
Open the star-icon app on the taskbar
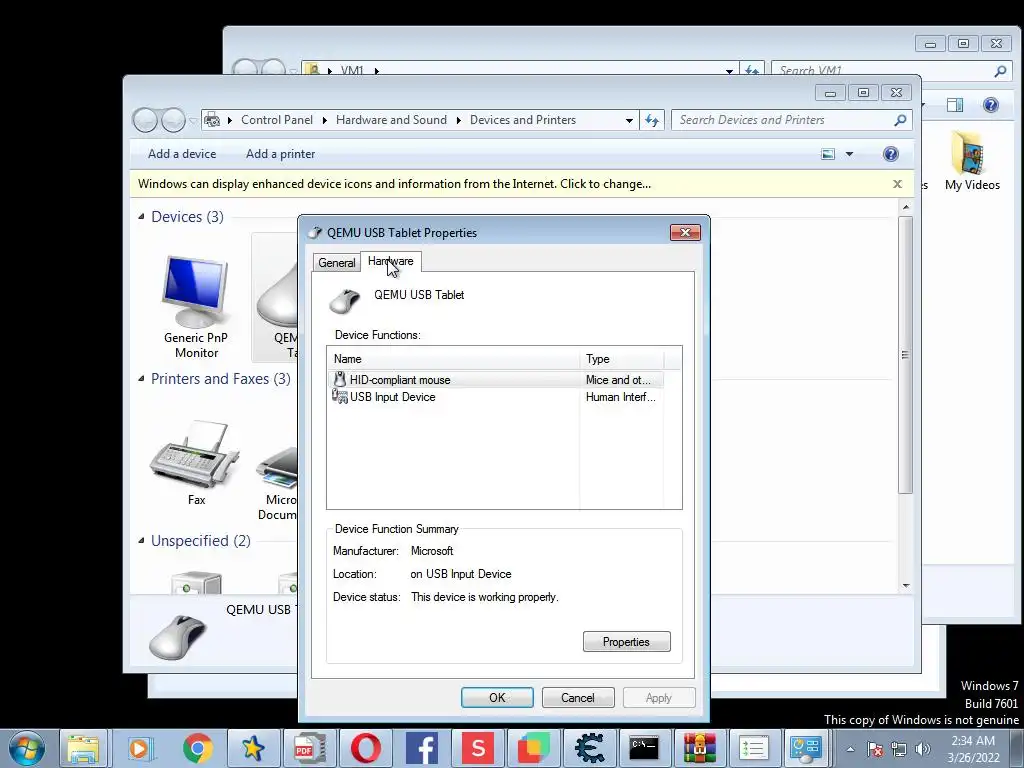253,748
